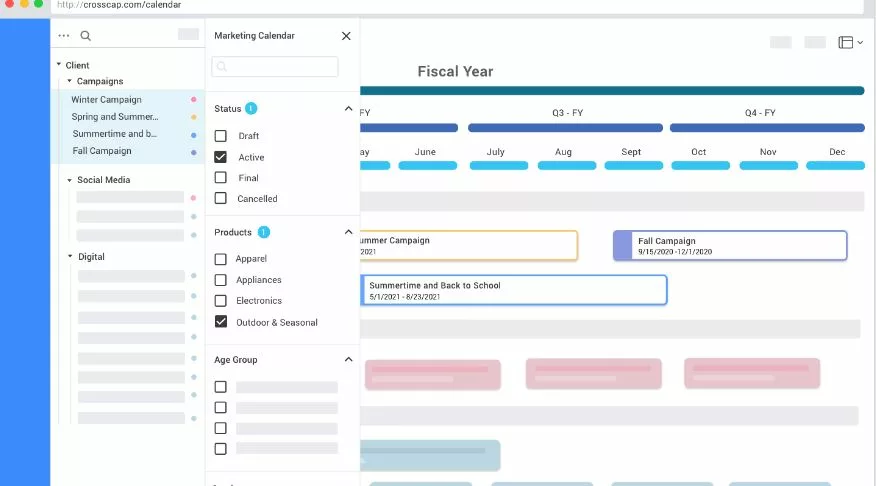The width and height of the screenshot is (876, 486).
Task: Select Summertime and b... campaign item
Action: pos(115,134)
